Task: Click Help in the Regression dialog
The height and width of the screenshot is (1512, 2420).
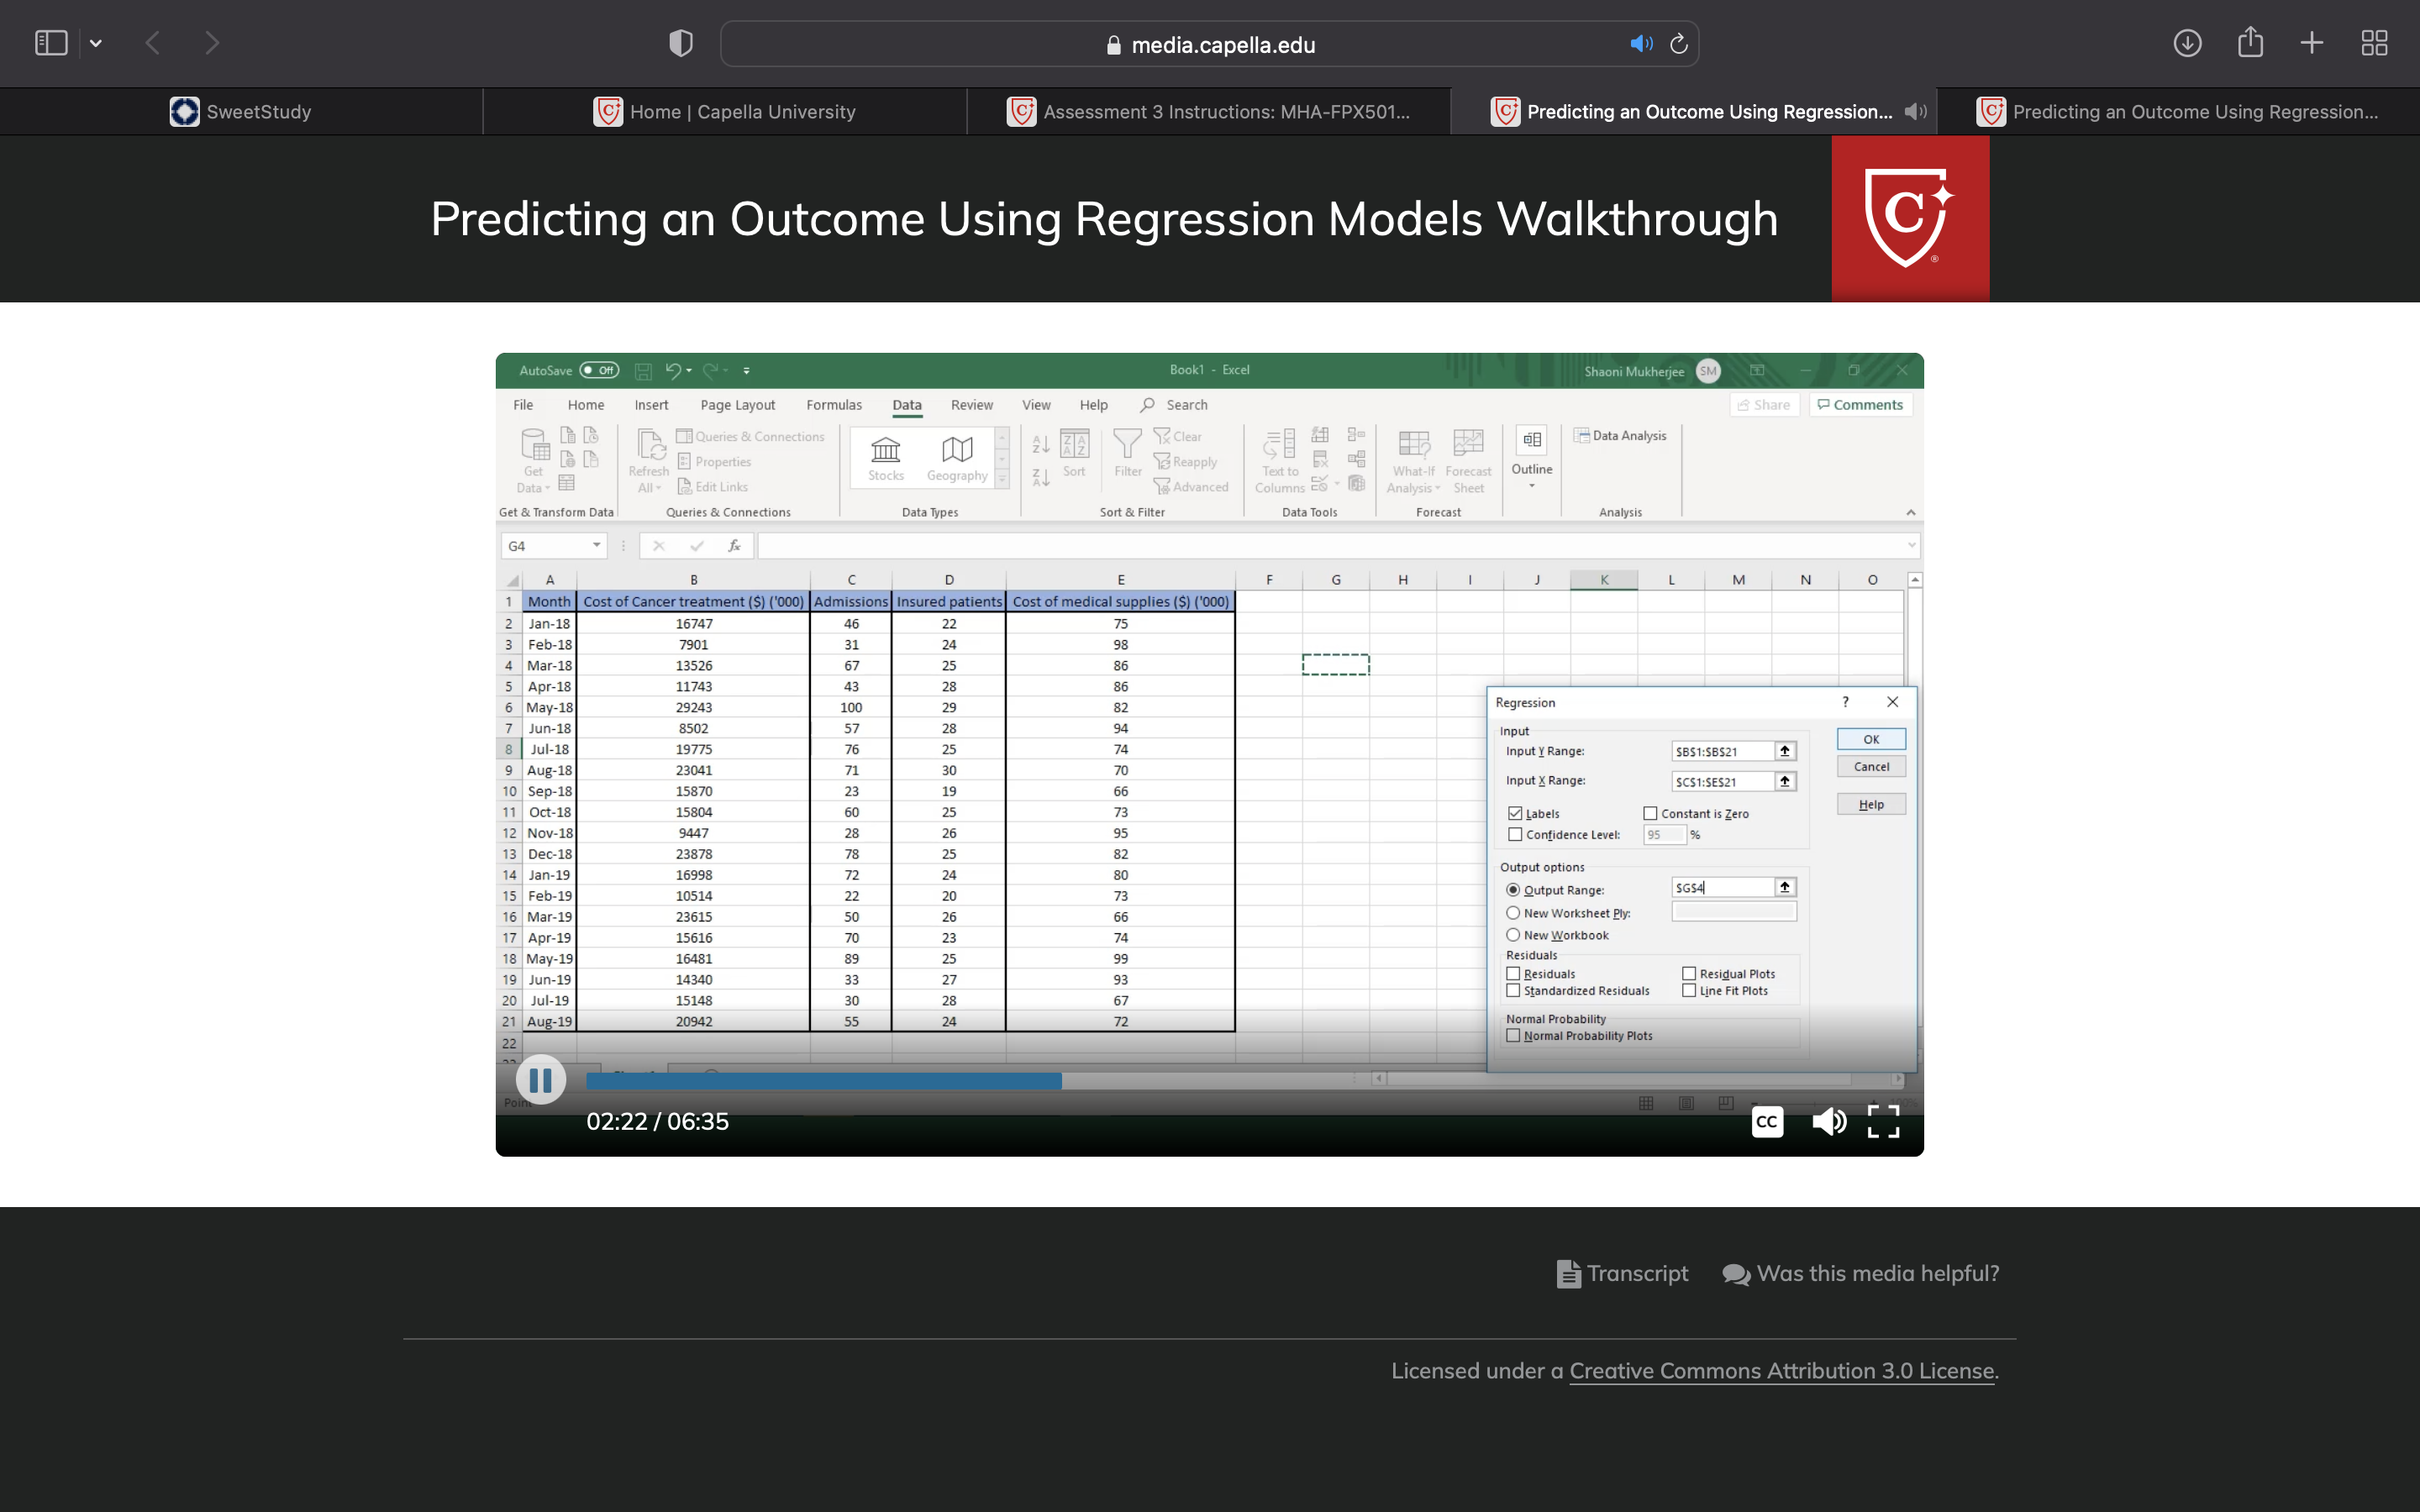Action: coord(1871,804)
